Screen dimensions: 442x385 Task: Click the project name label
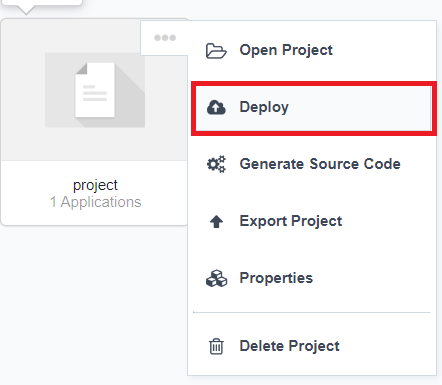(95, 185)
